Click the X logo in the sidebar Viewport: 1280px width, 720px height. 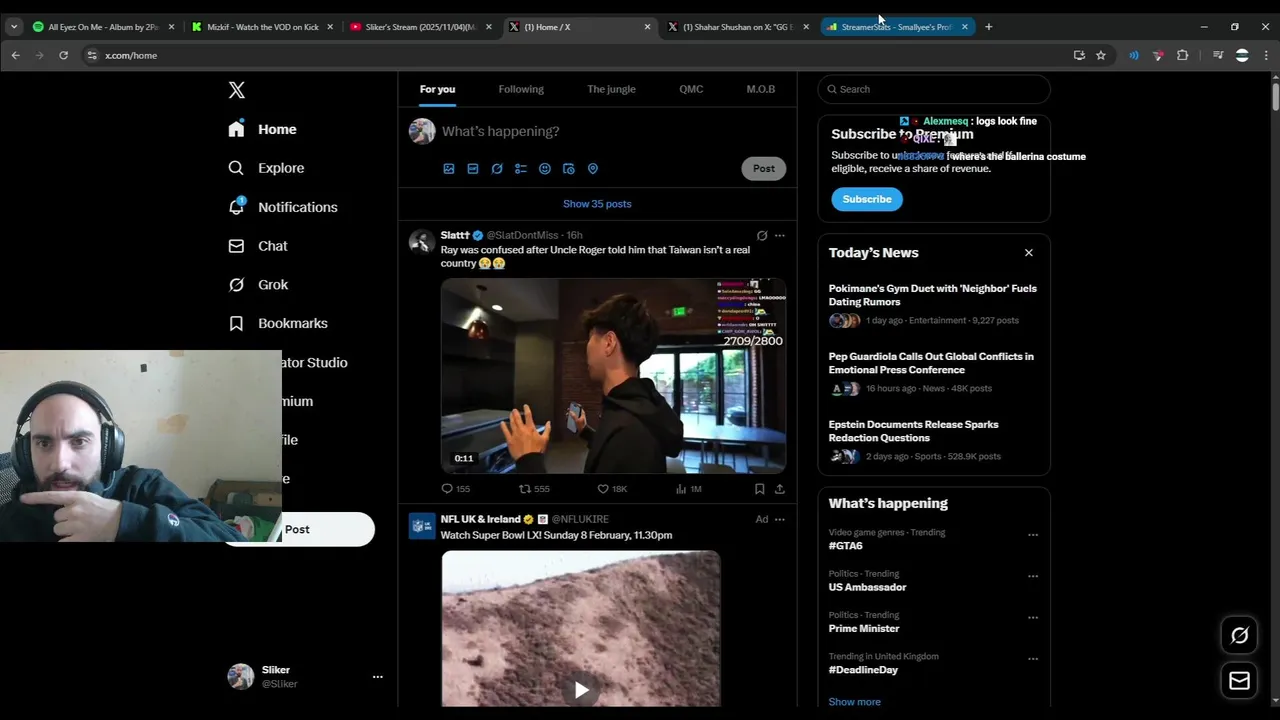point(236,90)
